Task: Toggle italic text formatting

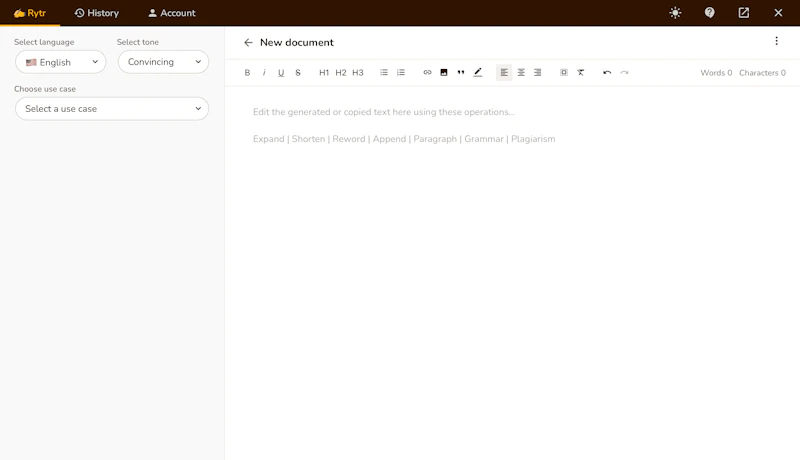Action: pos(264,73)
